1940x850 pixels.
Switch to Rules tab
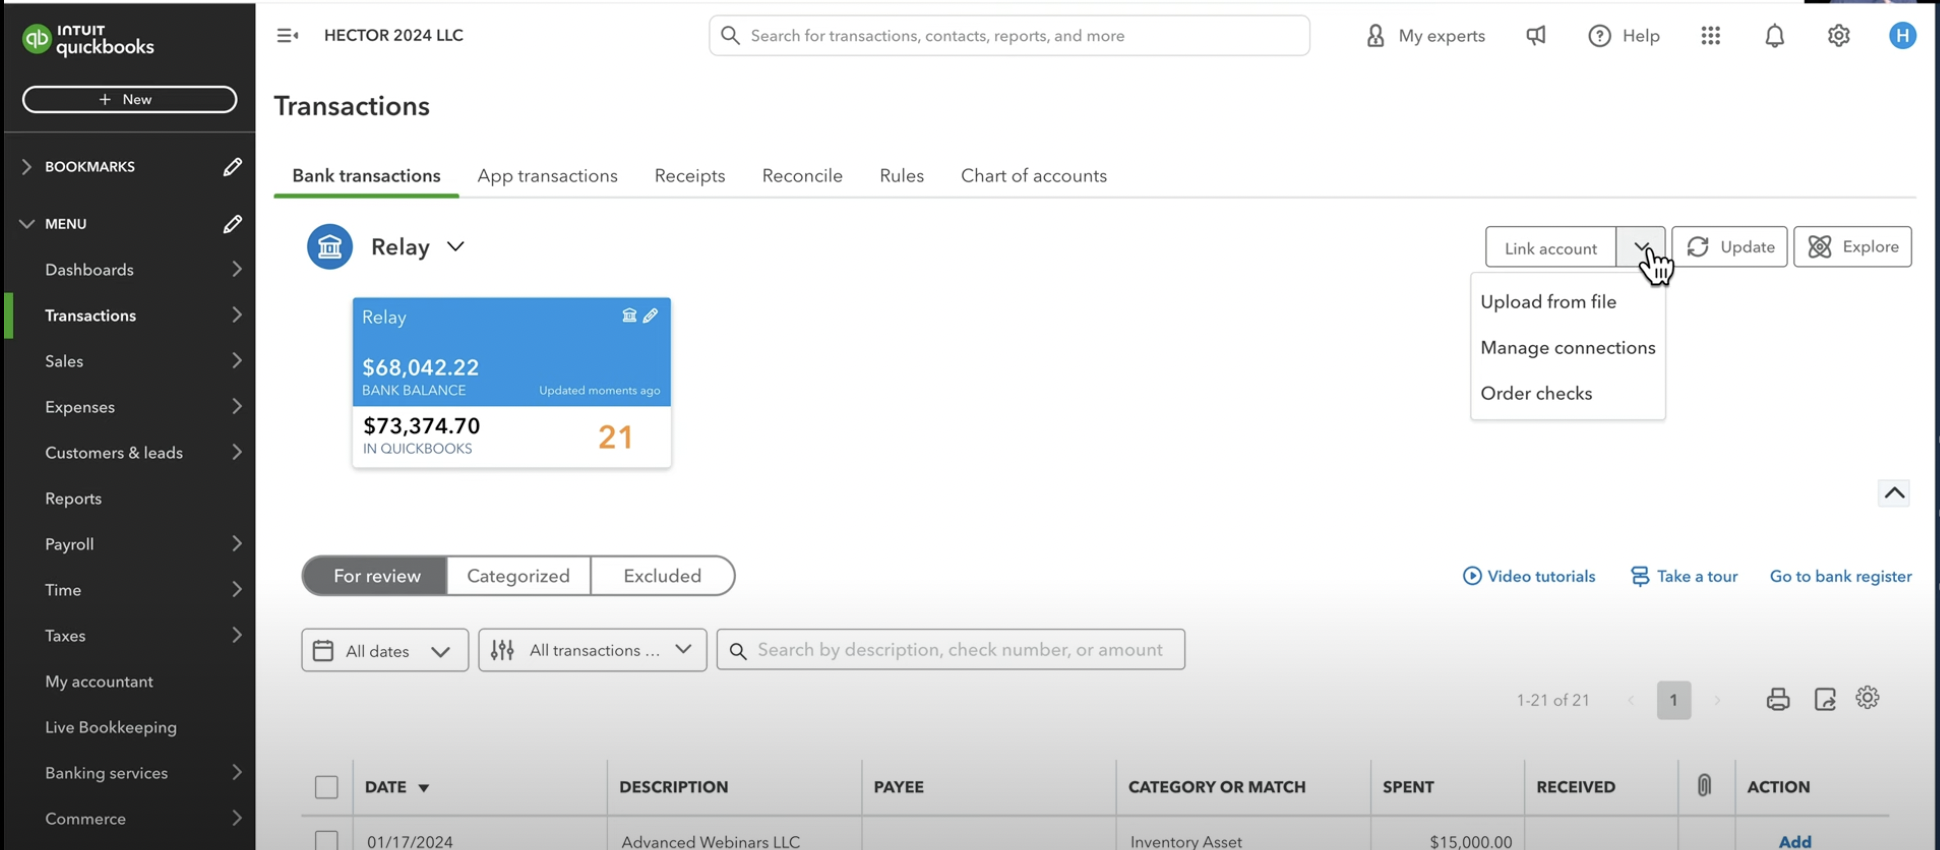901,176
